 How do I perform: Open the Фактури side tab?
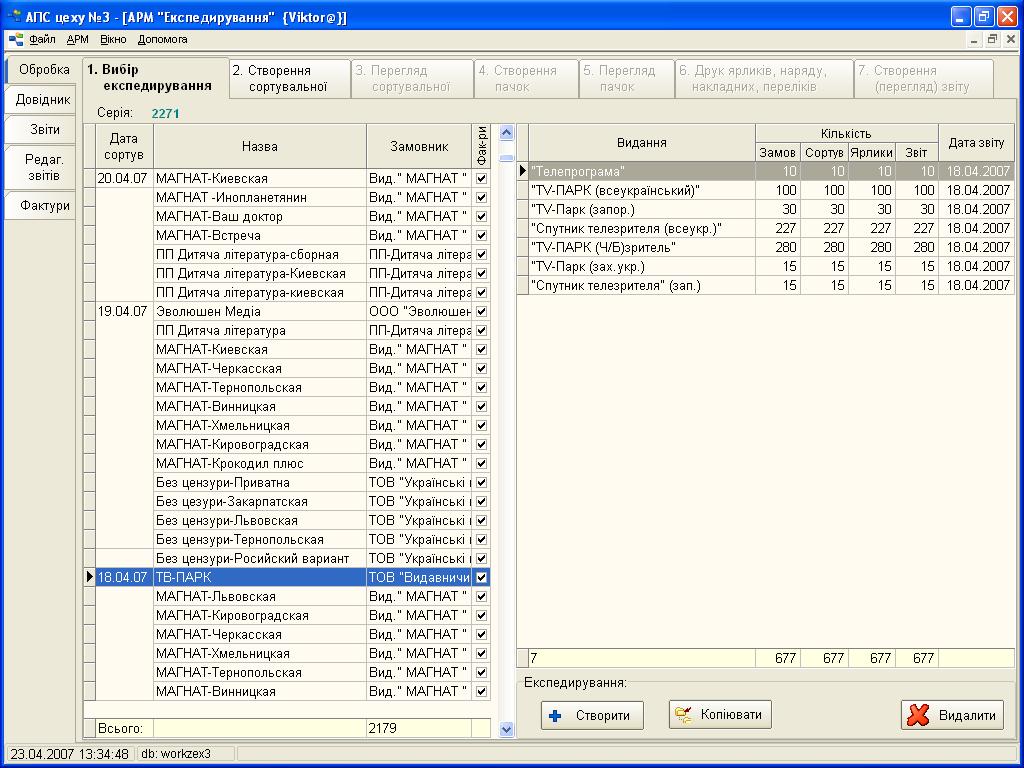point(45,206)
